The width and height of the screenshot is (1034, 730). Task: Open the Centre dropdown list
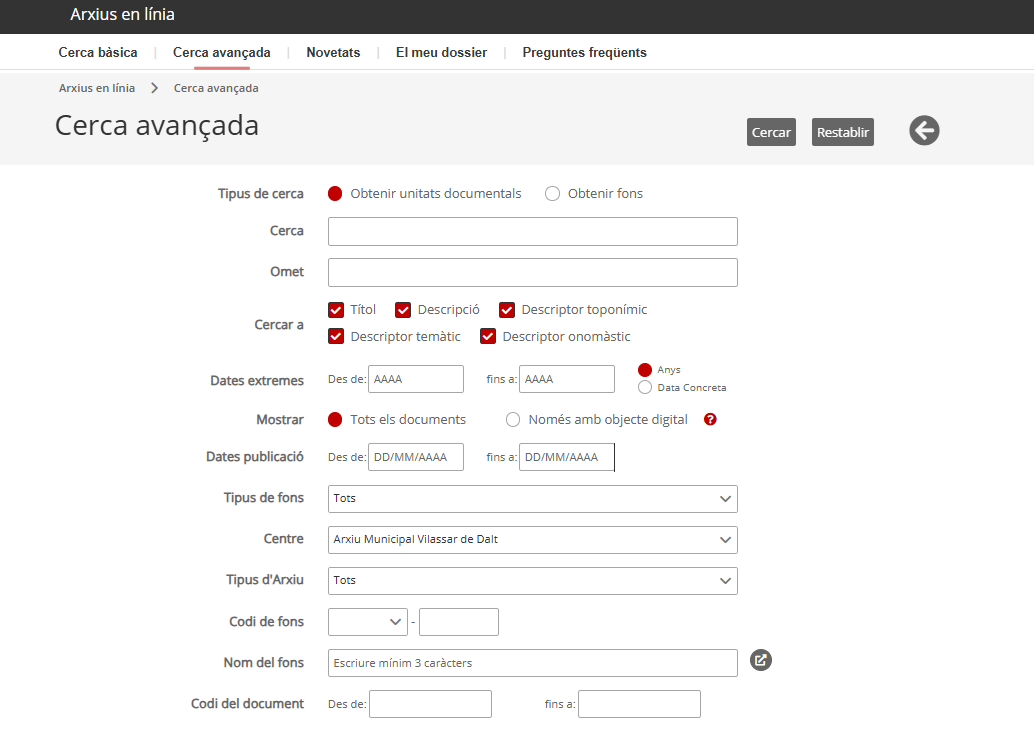tap(532, 540)
